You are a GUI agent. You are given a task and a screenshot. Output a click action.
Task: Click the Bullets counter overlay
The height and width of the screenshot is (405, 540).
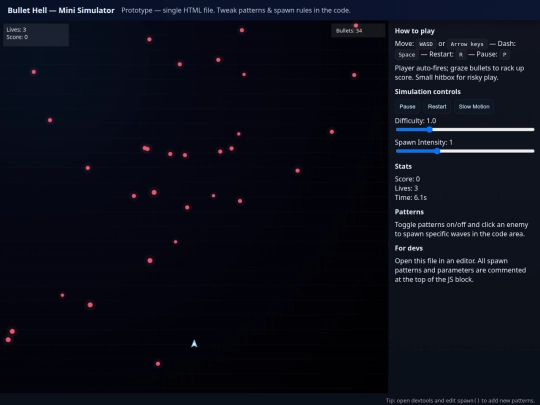[x=358, y=31]
